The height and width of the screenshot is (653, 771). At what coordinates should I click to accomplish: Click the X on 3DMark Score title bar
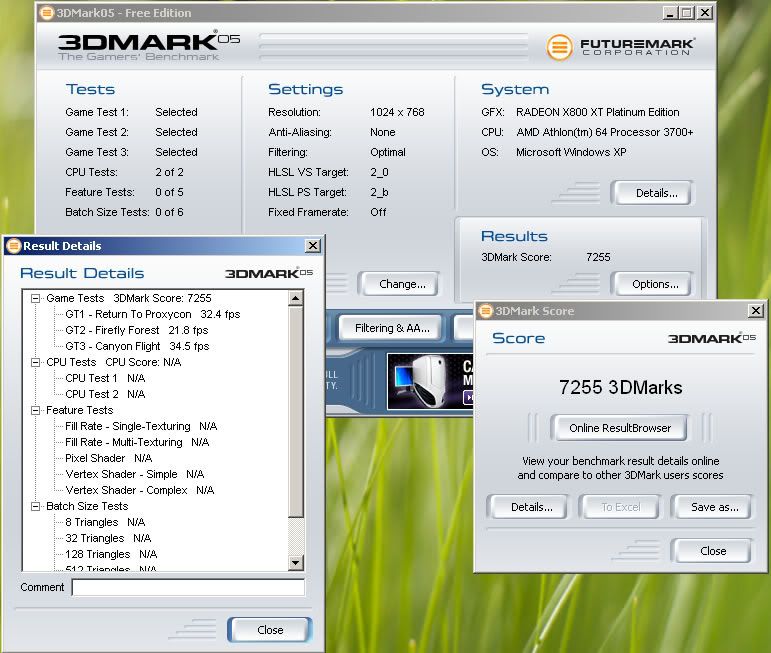click(x=756, y=311)
